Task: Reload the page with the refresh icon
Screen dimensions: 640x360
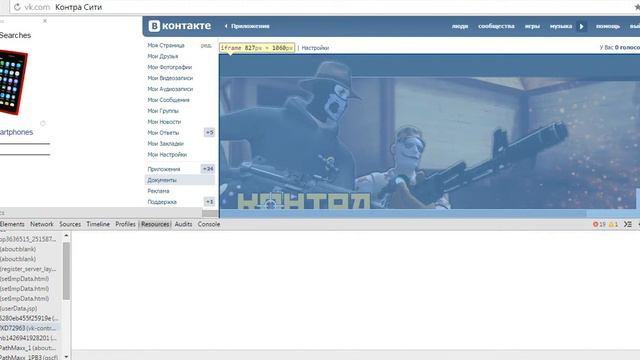Action: pyautogui.click(x=17, y=7)
